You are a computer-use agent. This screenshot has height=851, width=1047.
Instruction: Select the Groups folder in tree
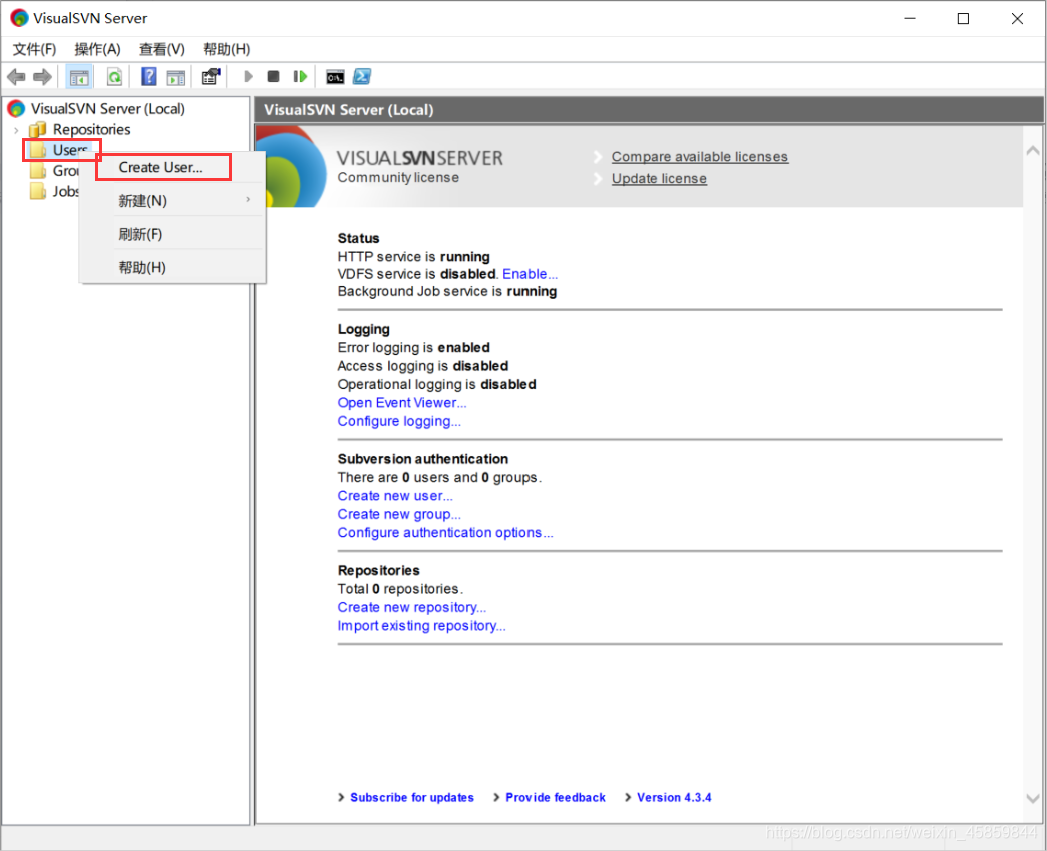pos(54,171)
